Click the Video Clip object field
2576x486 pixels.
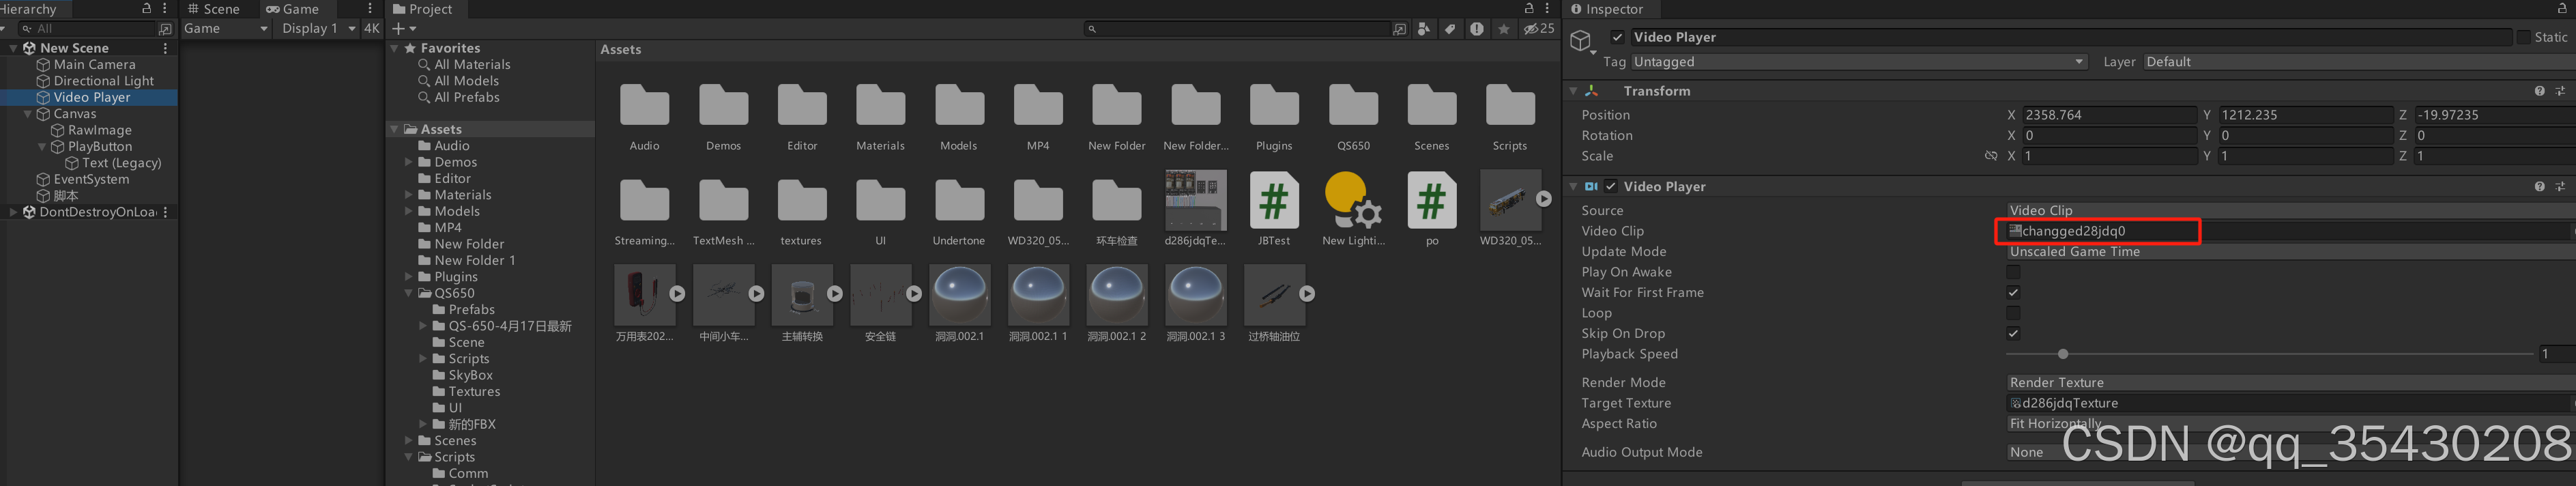(2290, 231)
